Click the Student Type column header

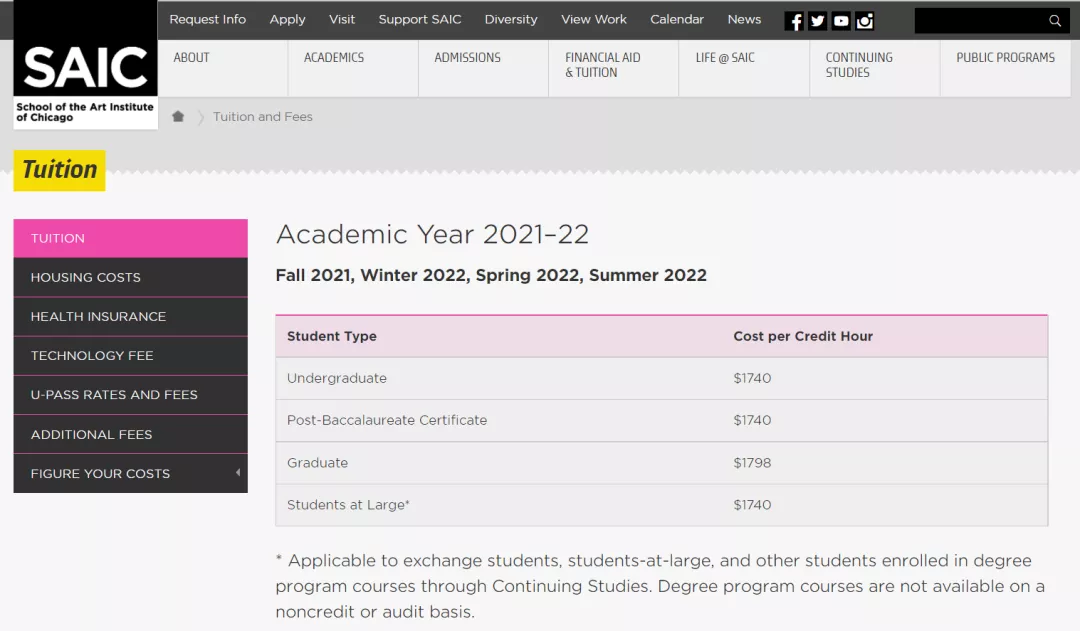pos(332,336)
